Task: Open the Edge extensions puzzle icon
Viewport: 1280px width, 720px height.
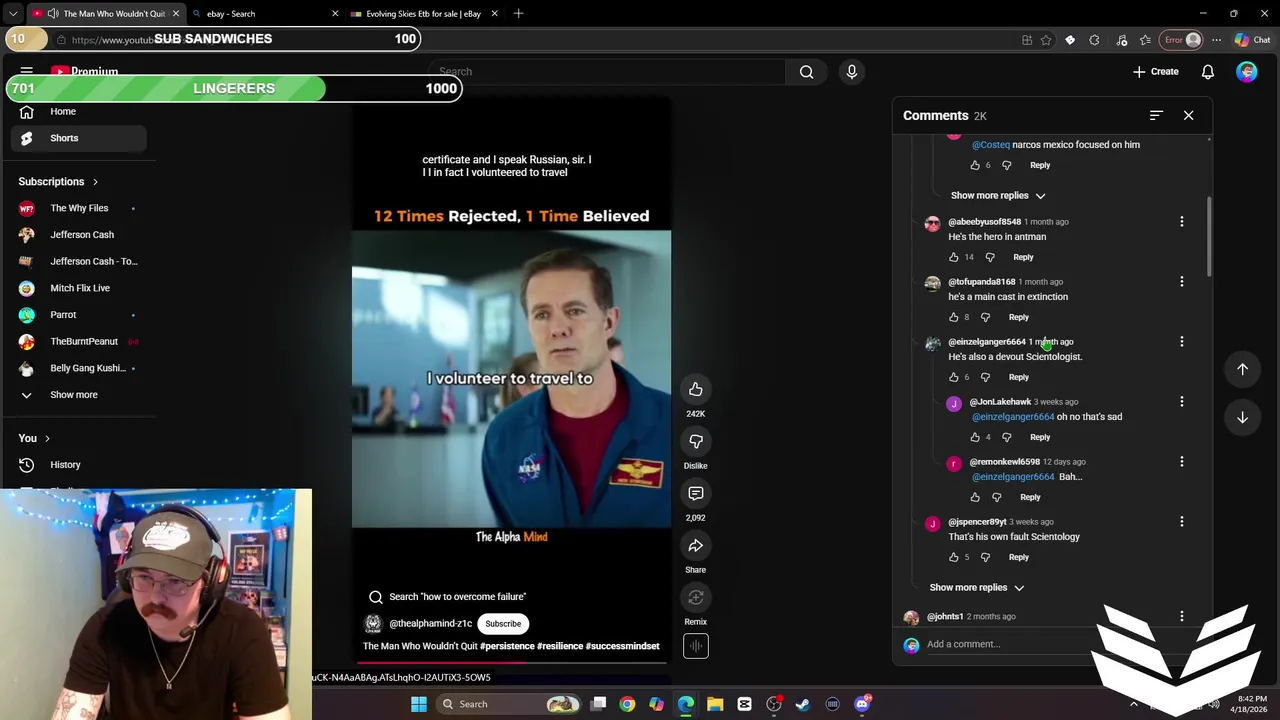Action: tap(1094, 40)
